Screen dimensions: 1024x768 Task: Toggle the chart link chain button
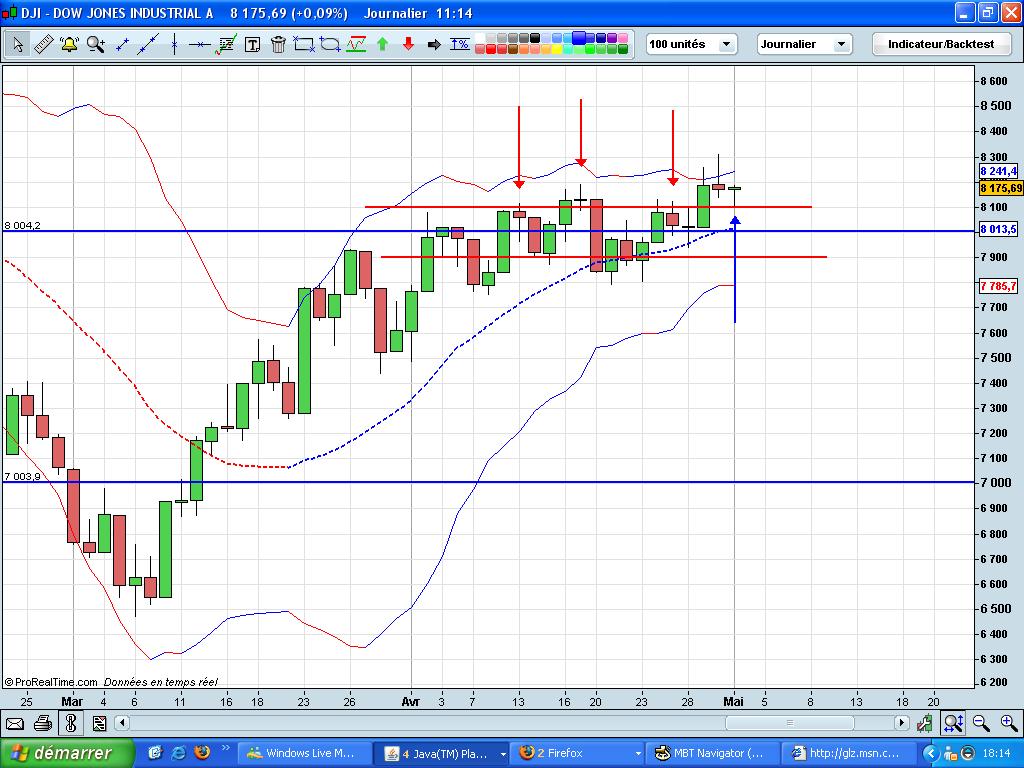71,724
